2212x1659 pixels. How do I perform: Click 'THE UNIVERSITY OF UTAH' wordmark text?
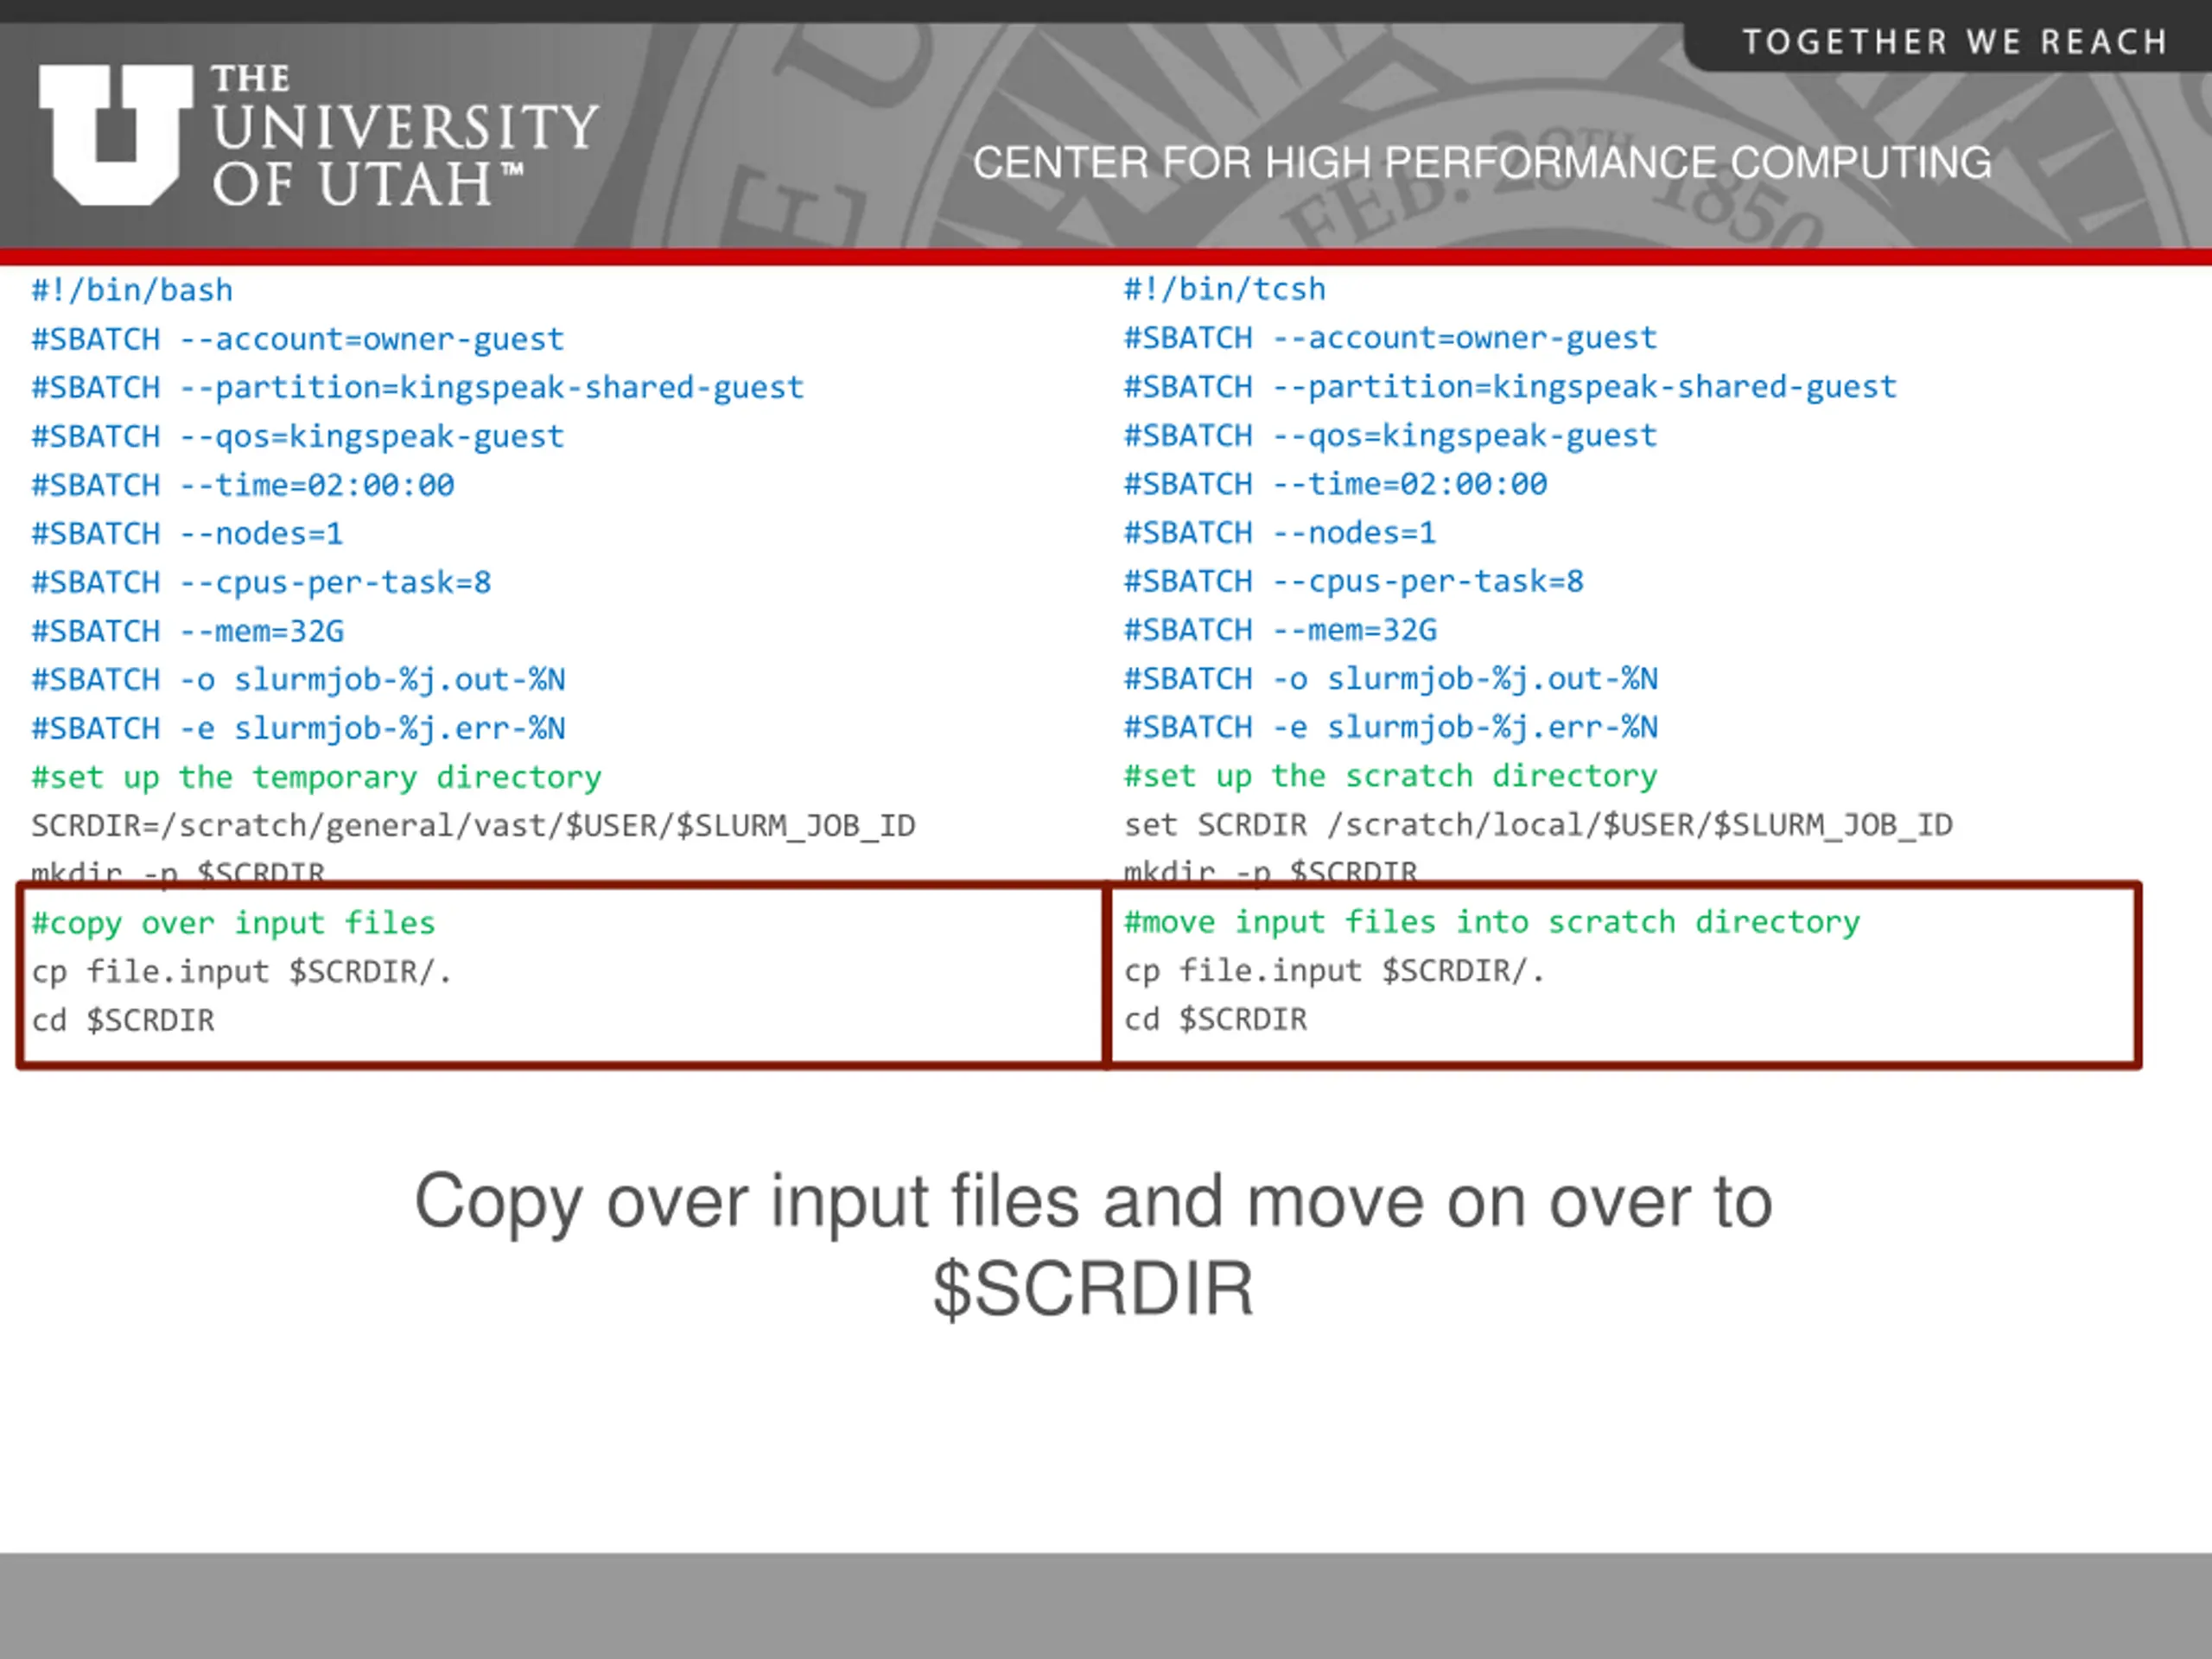coord(405,137)
